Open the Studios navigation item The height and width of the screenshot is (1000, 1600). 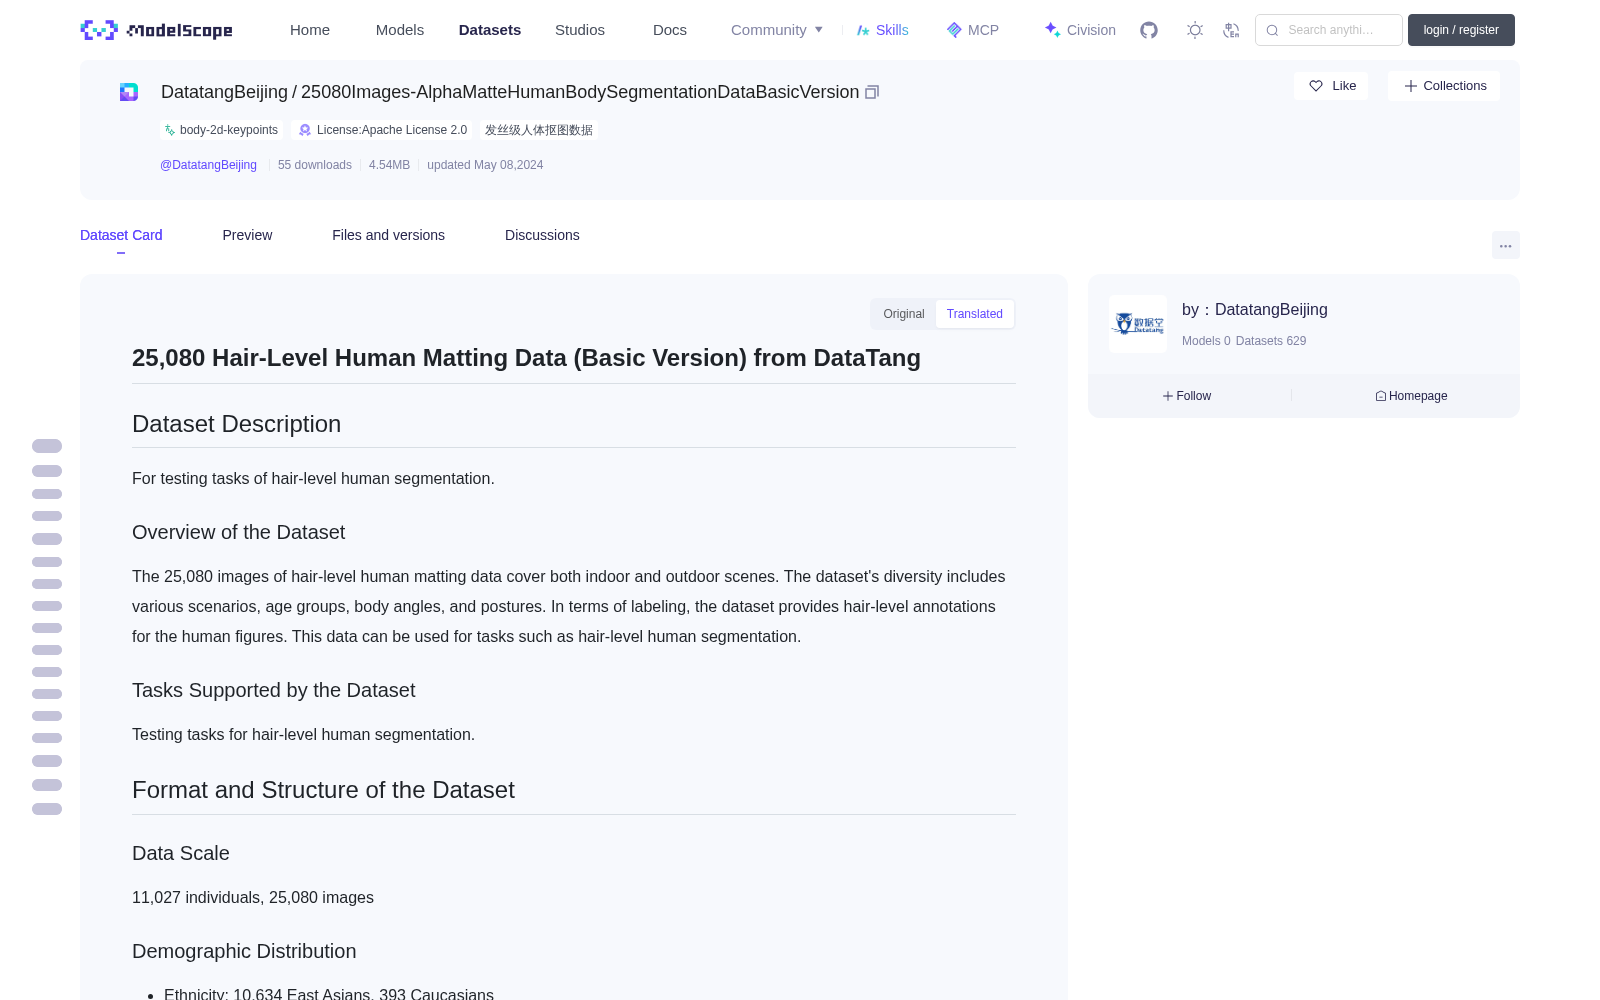tap(580, 30)
